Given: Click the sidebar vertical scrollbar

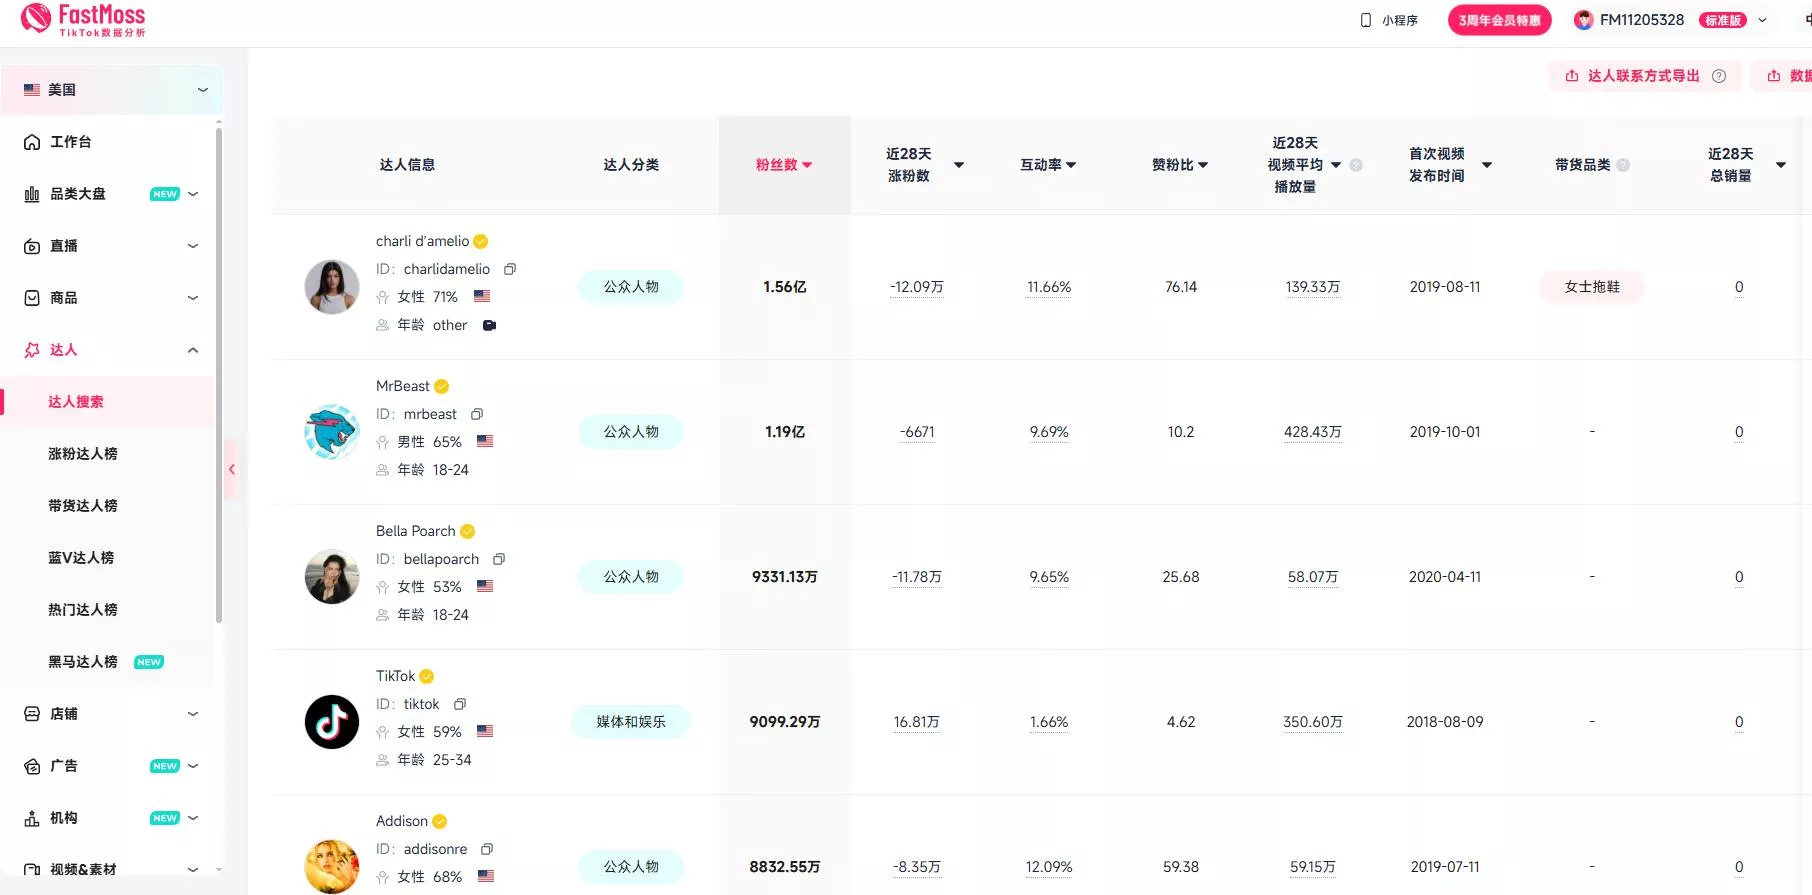Looking at the screenshot, I should 219,375.
